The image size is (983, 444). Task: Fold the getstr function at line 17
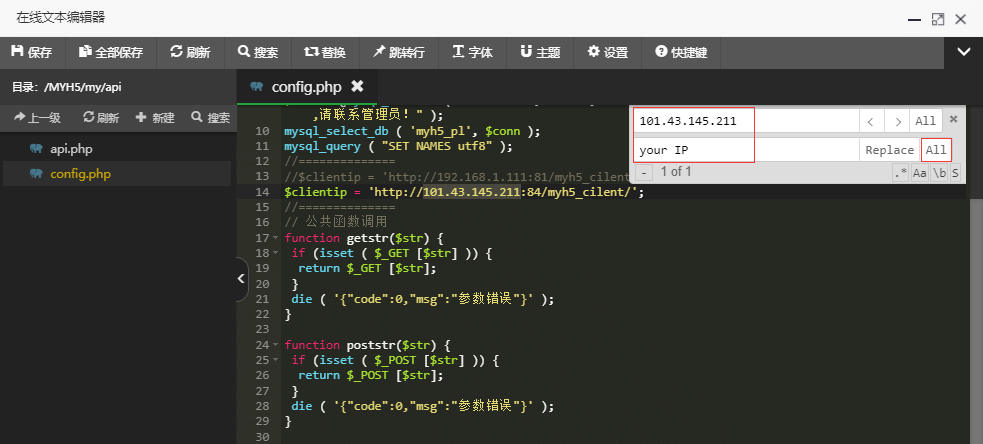pyautogui.click(x=276, y=239)
